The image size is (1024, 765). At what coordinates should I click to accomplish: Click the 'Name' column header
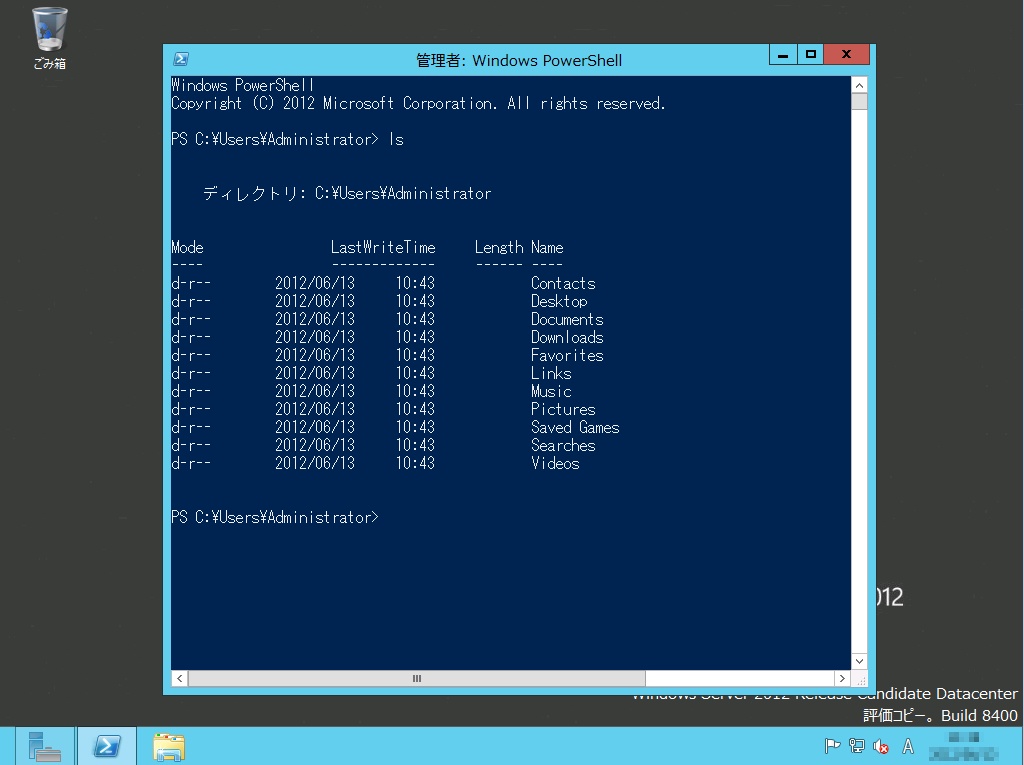click(547, 247)
